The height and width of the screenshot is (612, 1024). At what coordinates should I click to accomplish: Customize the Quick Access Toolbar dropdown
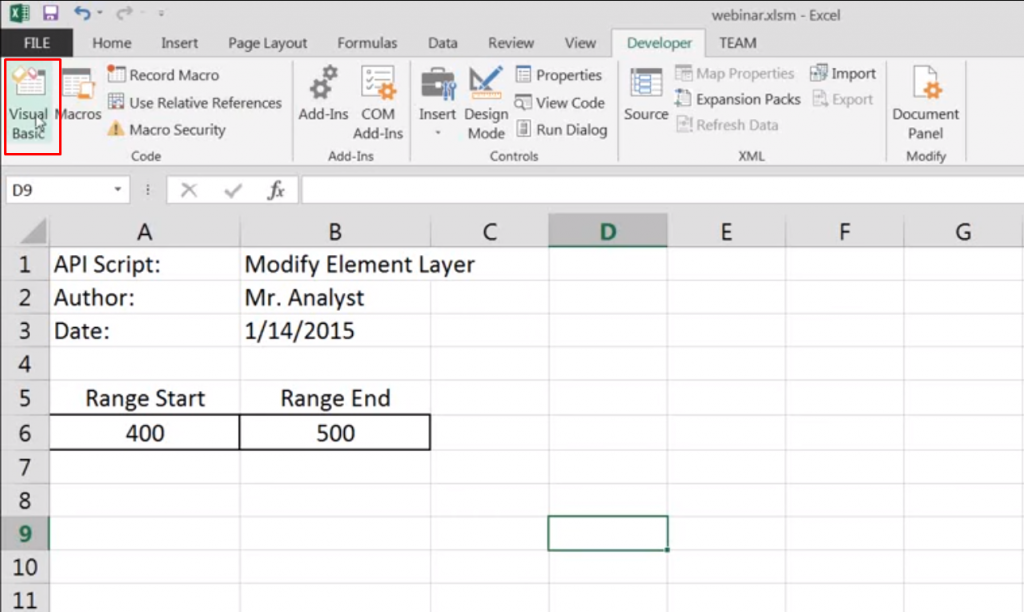pyautogui.click(x=161, y=13)
